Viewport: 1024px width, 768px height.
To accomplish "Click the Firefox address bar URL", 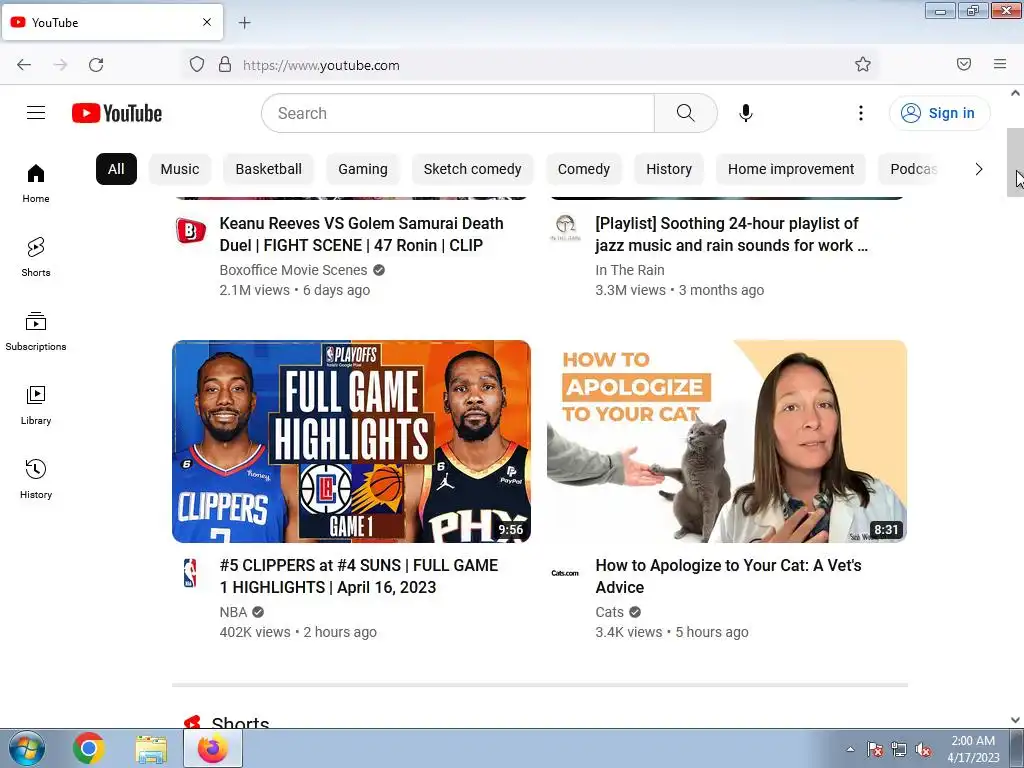I will [321, 65].
